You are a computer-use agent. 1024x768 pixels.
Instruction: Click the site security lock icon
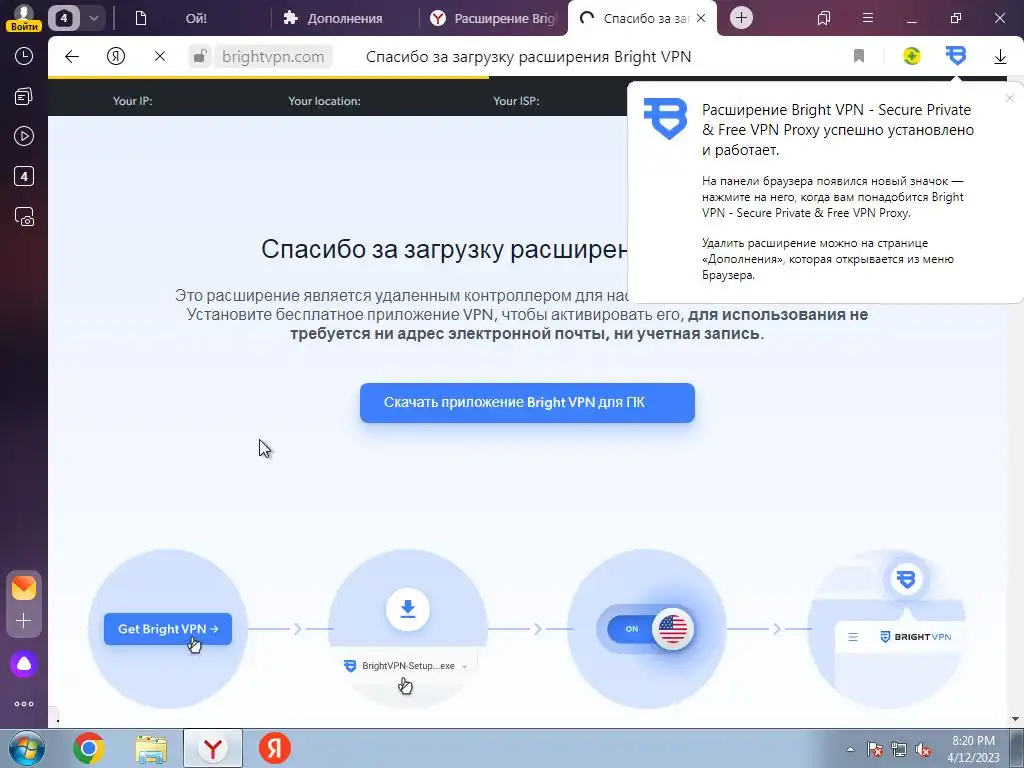200,57
